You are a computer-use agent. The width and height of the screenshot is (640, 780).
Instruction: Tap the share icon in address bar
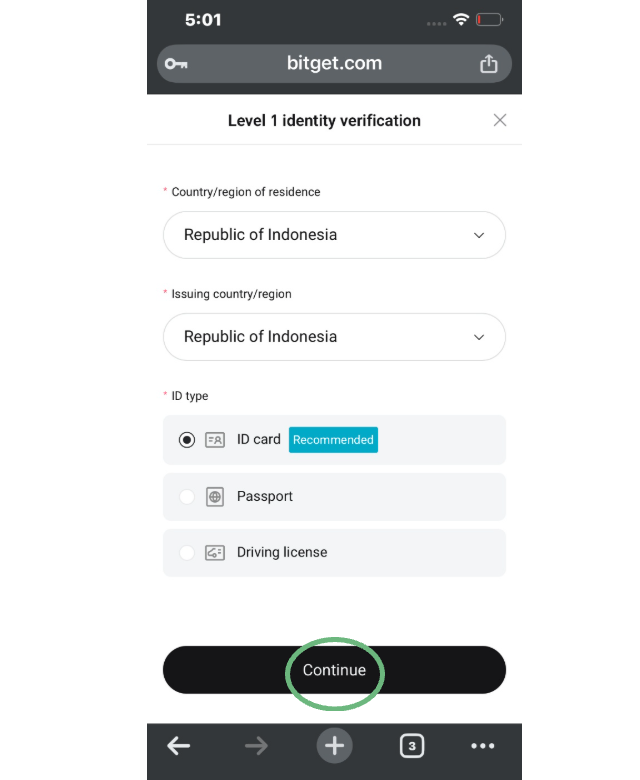pos(488,64)
